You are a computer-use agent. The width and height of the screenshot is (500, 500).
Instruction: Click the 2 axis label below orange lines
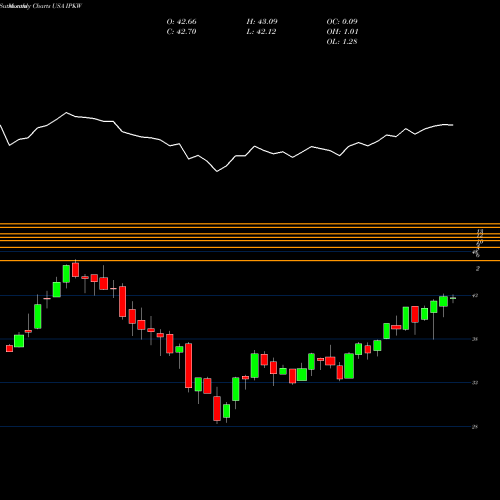pos(478,268)
